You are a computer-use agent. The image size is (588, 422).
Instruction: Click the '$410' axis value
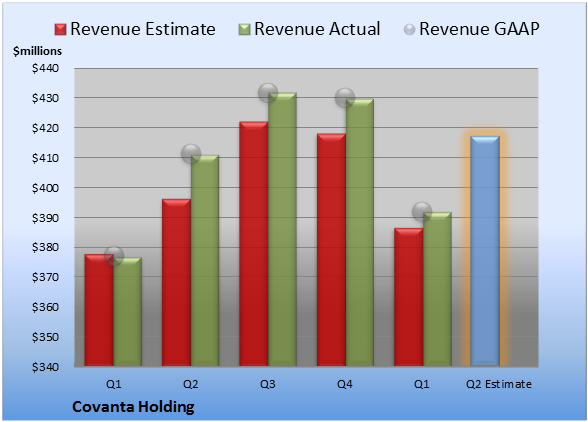[x=45, y=158]
